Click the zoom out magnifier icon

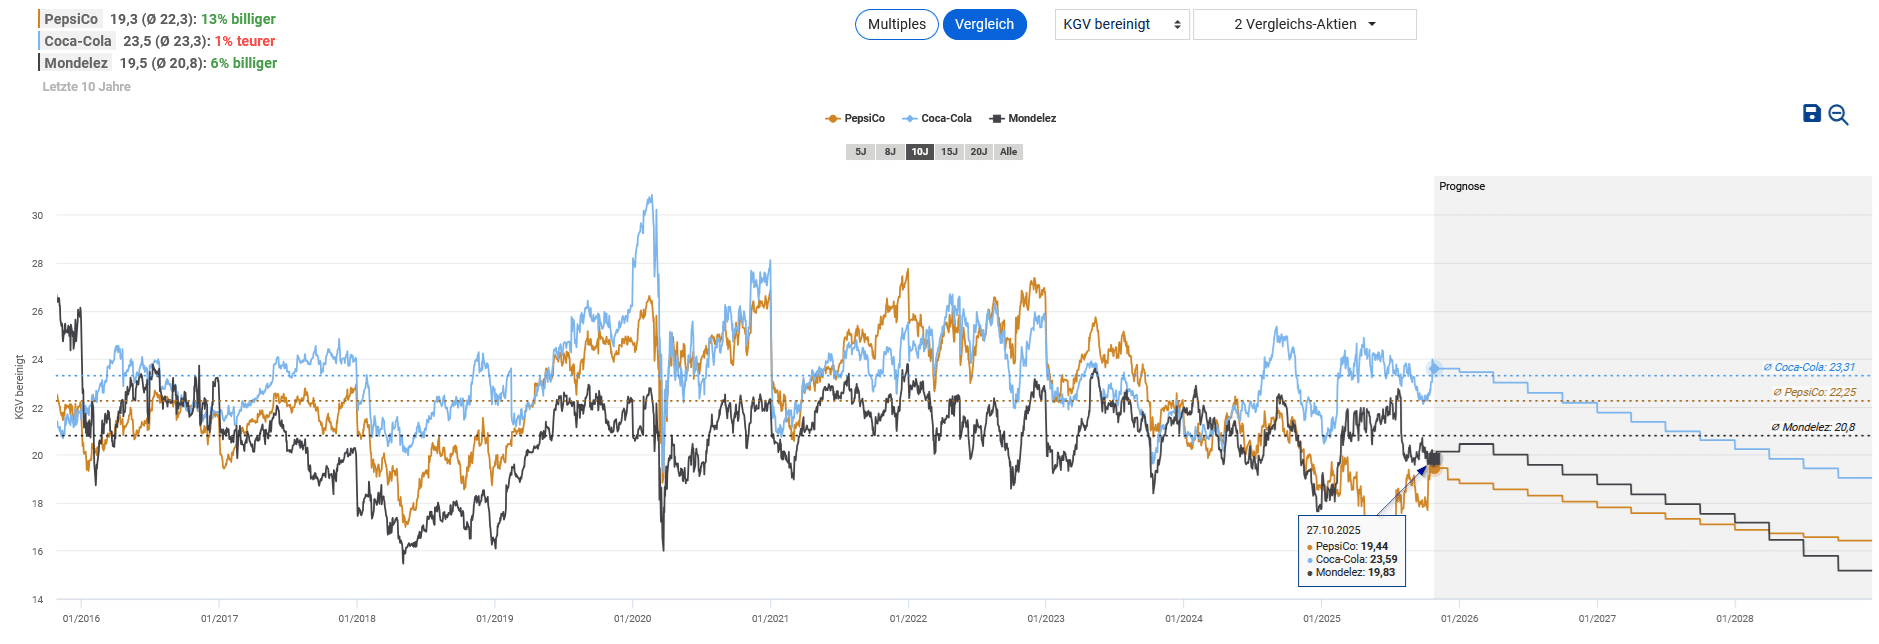click(x=1838, y=115)
